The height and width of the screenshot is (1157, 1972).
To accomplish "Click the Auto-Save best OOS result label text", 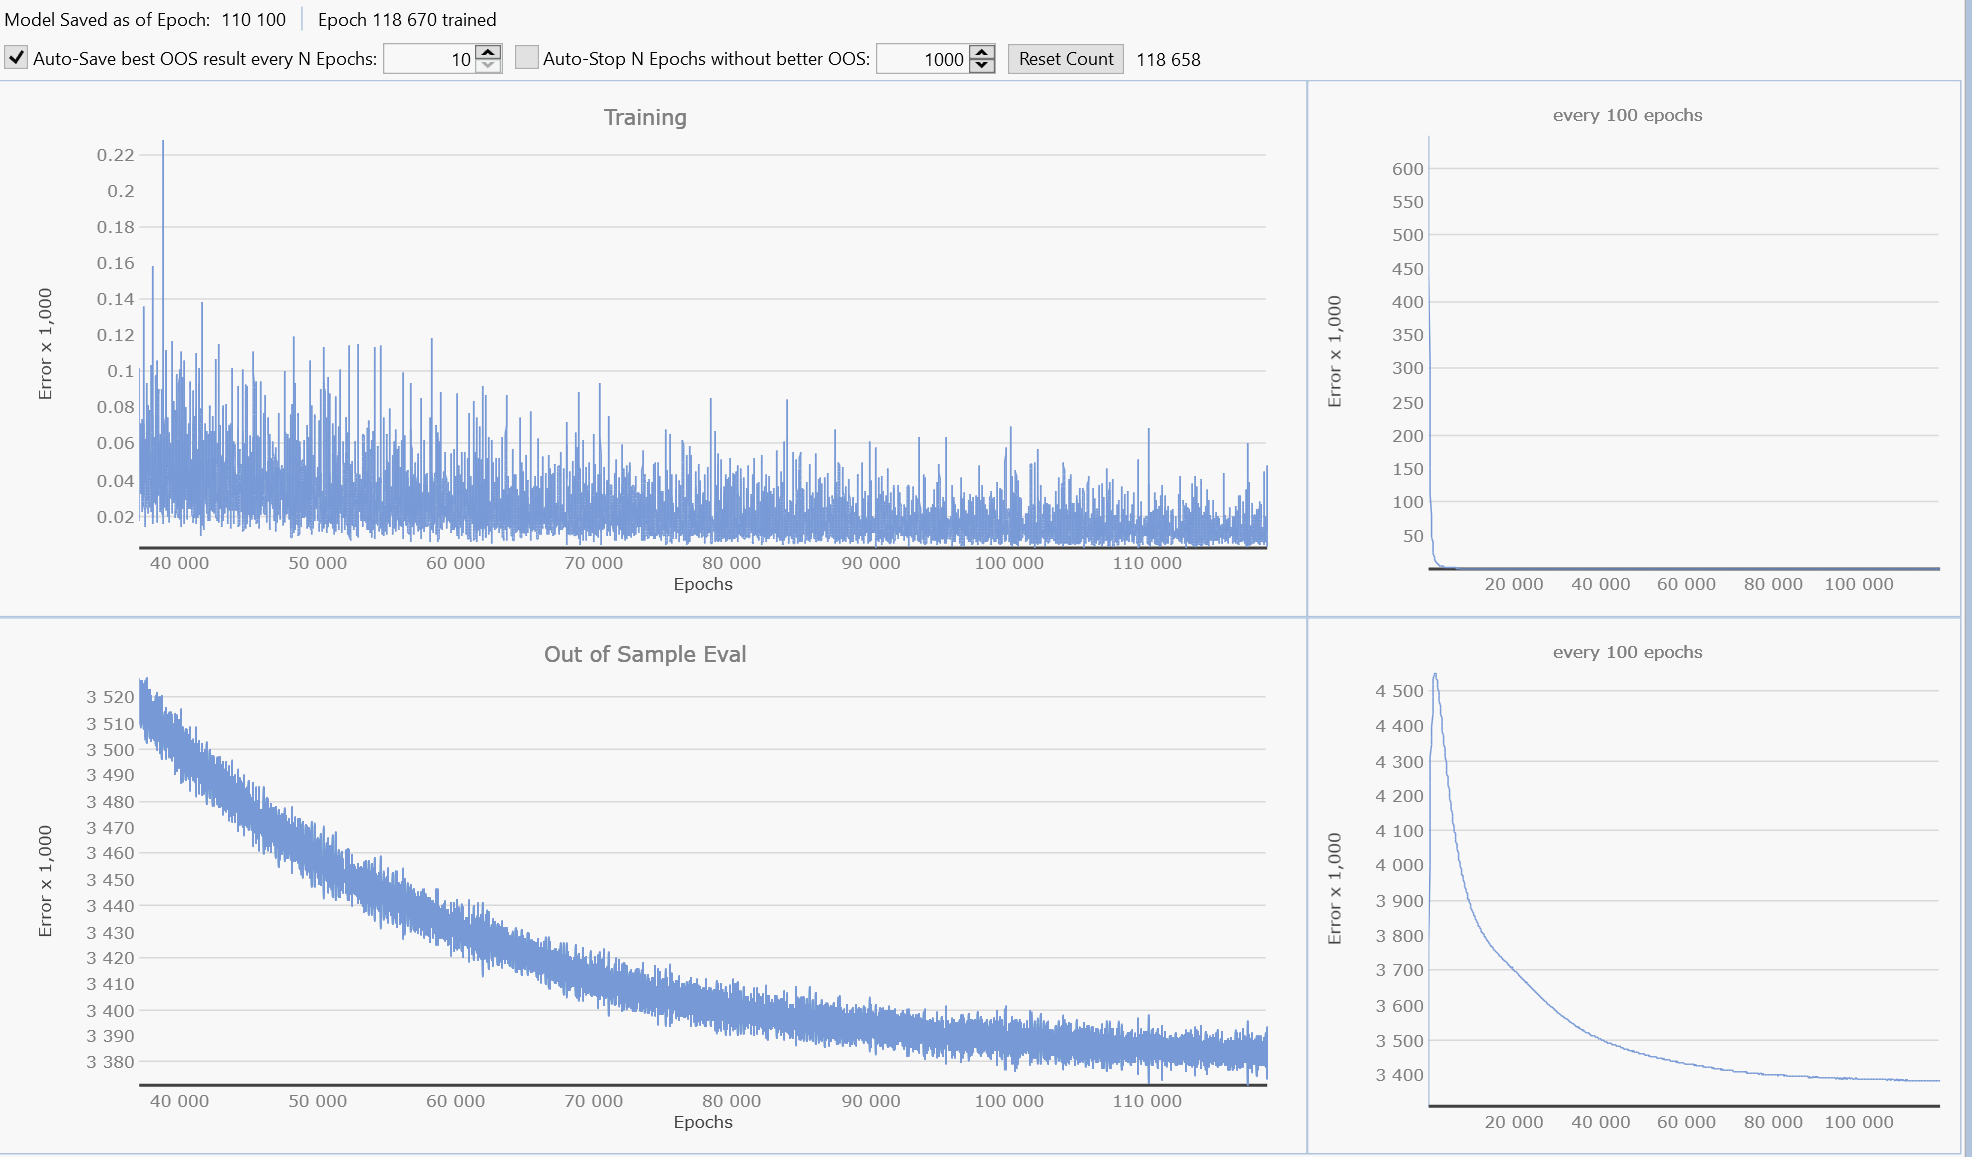I will click(x=205, y=59).
